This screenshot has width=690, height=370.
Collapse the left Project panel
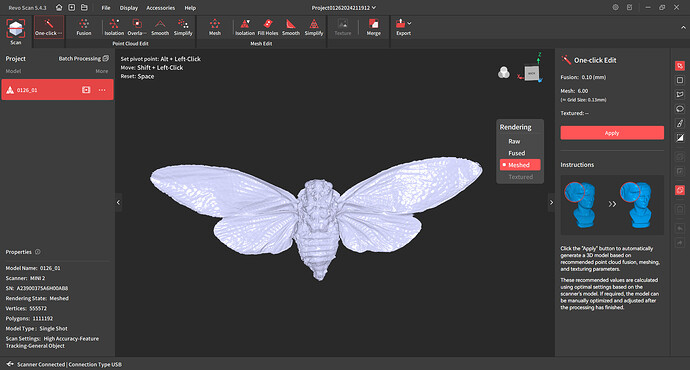pos(118,202)
